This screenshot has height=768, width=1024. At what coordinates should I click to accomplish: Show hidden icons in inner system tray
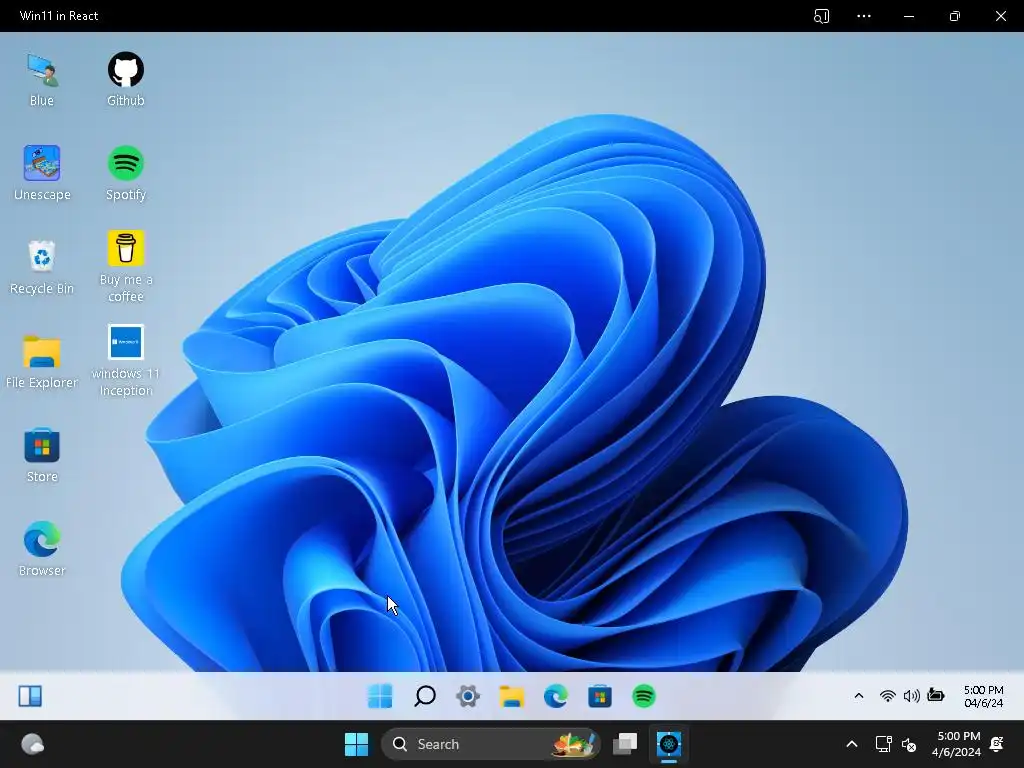(859, 696)
